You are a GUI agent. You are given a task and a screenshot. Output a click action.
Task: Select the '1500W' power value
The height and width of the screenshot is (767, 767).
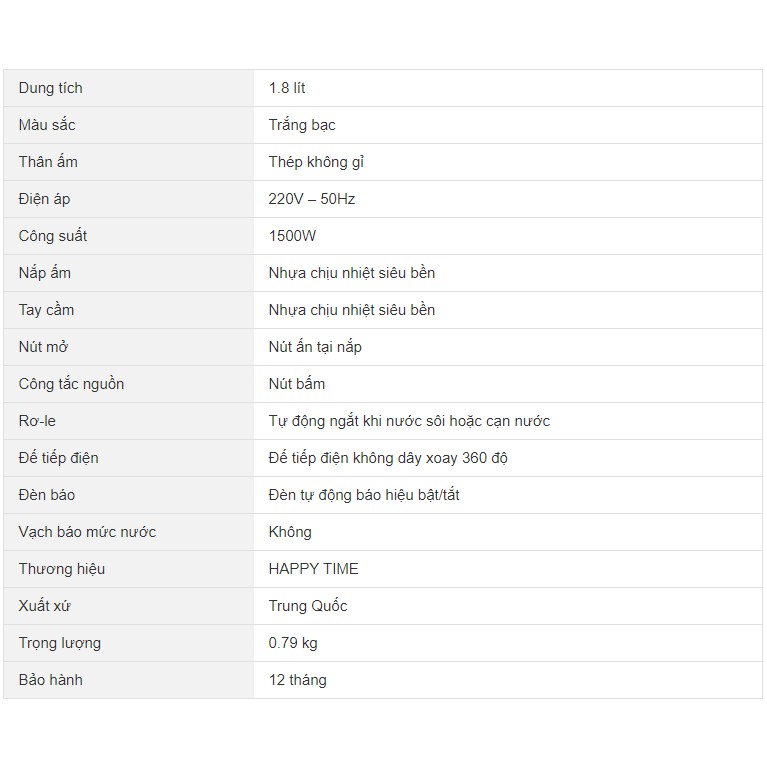tap(293, 236)
